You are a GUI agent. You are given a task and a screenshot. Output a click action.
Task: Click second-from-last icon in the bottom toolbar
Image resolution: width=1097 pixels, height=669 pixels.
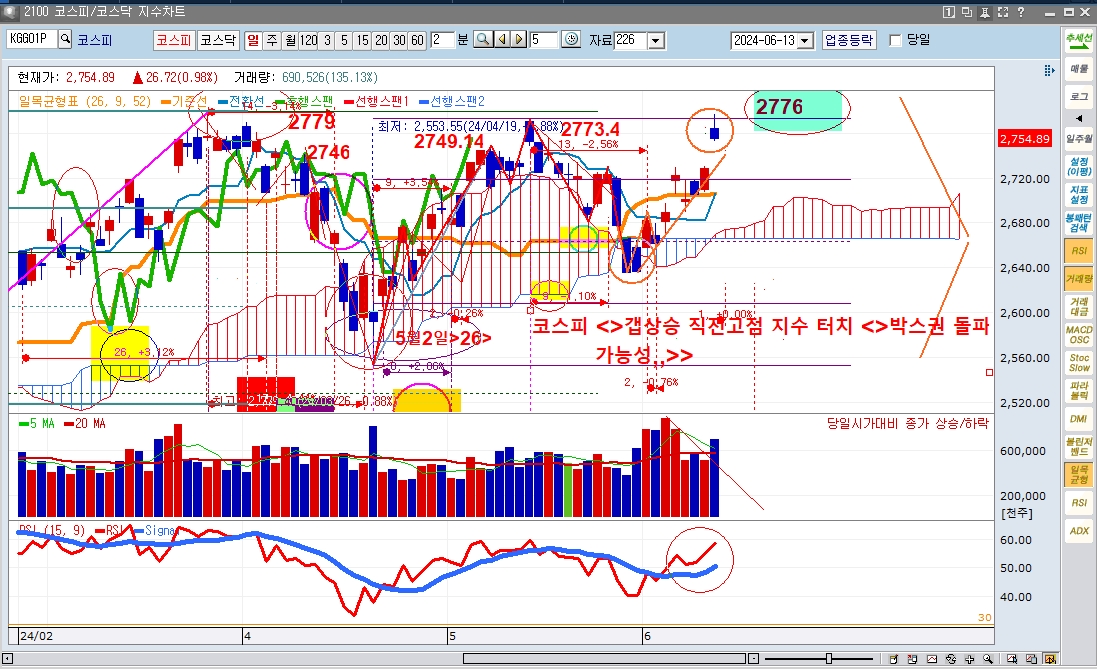point(1031,659)
